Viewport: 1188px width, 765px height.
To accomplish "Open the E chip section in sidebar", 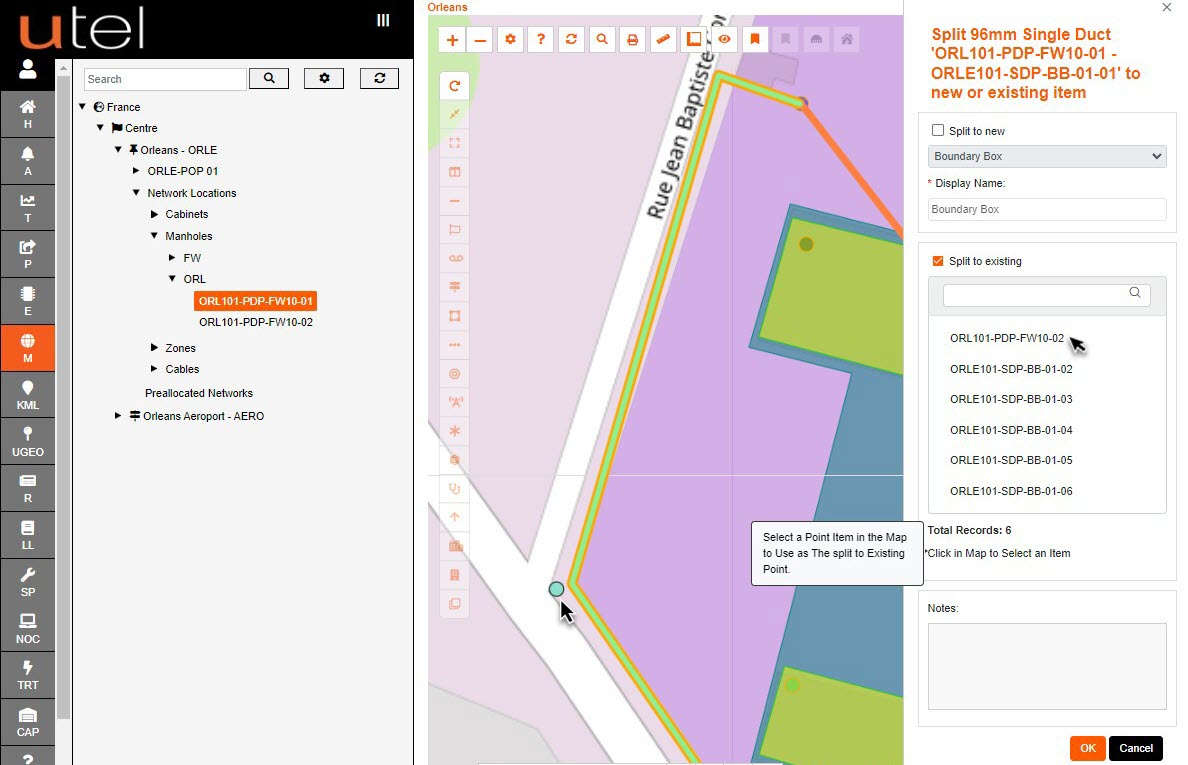I will coord(28,301).
